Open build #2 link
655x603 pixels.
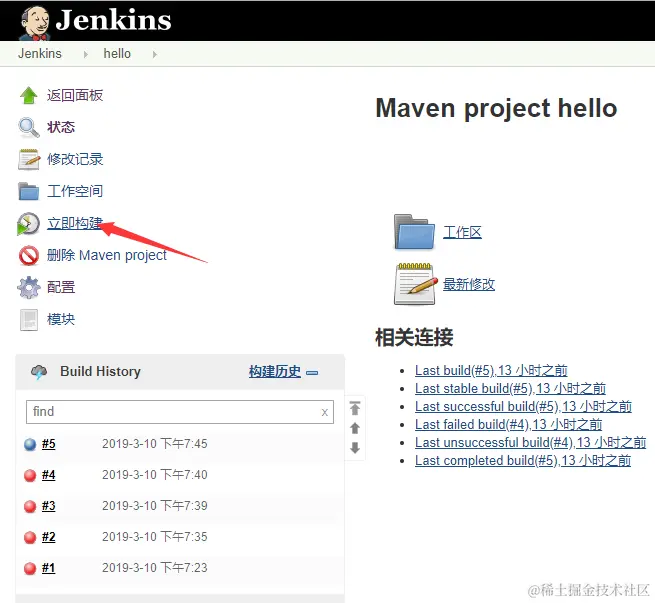[x=48, y=537]
